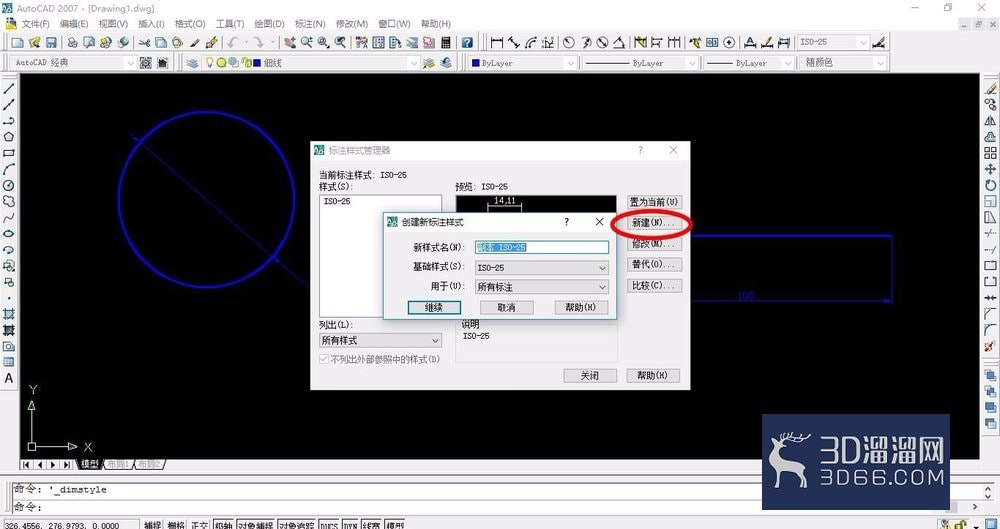Toggle 捕捉 snap mode in status bar
The width and height of the screenshot is (1000, 529).
[152, 525]
